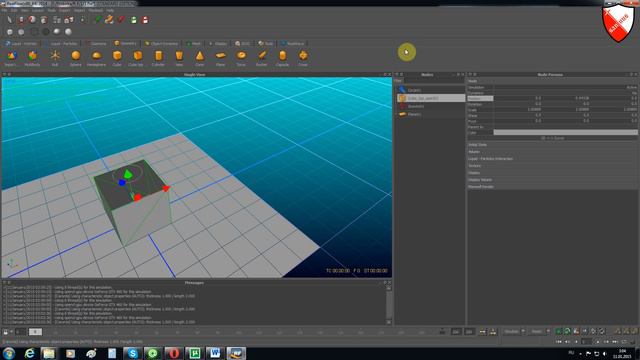Click the Position Y value field
The height and width of the screenshot is (360, 640).
[566, 98]
